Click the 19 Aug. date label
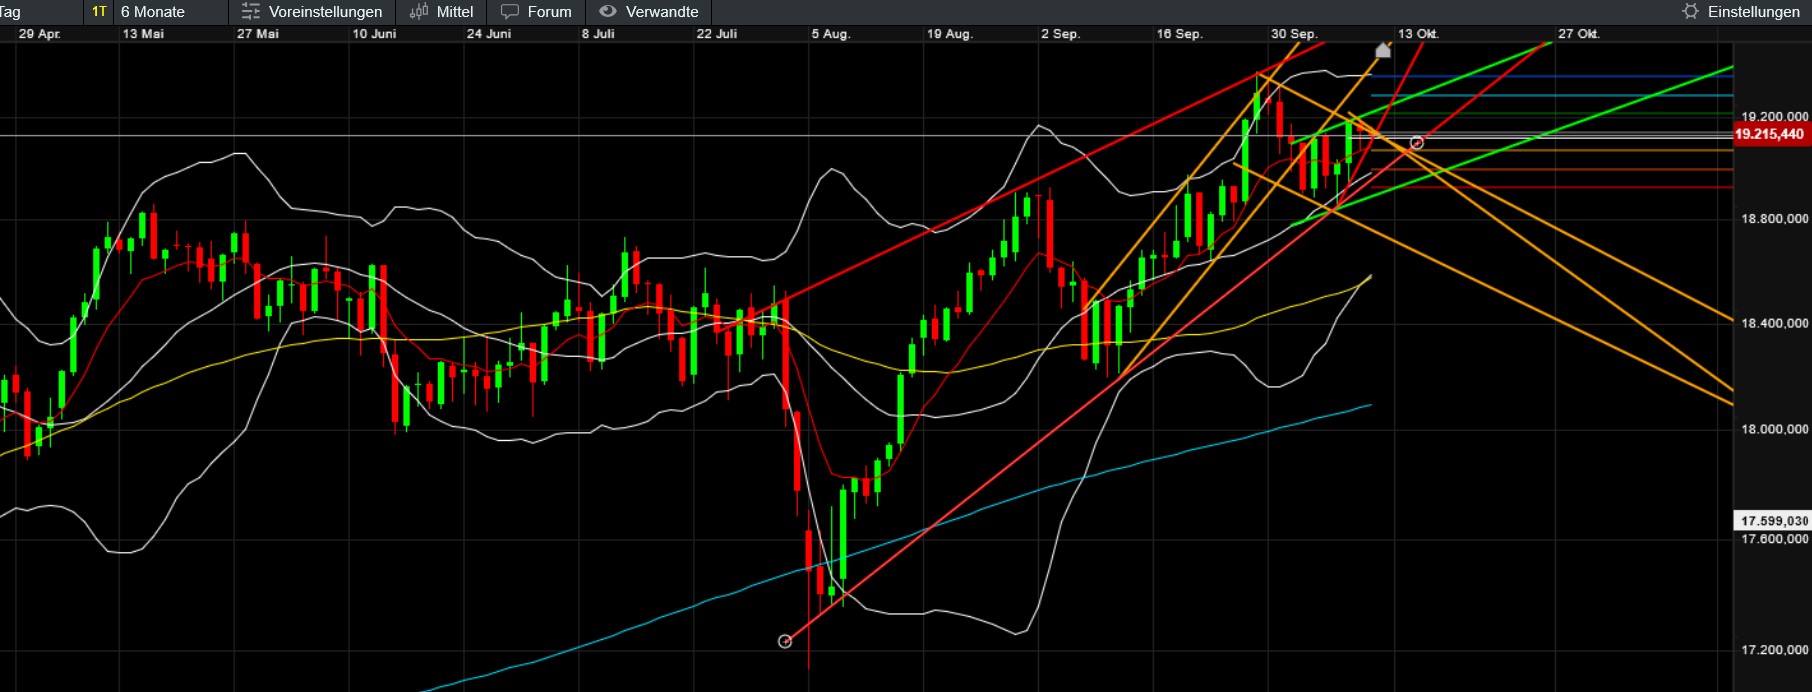Image resolution: width=1812 pixels, height=692 pixels. (949, 34)
